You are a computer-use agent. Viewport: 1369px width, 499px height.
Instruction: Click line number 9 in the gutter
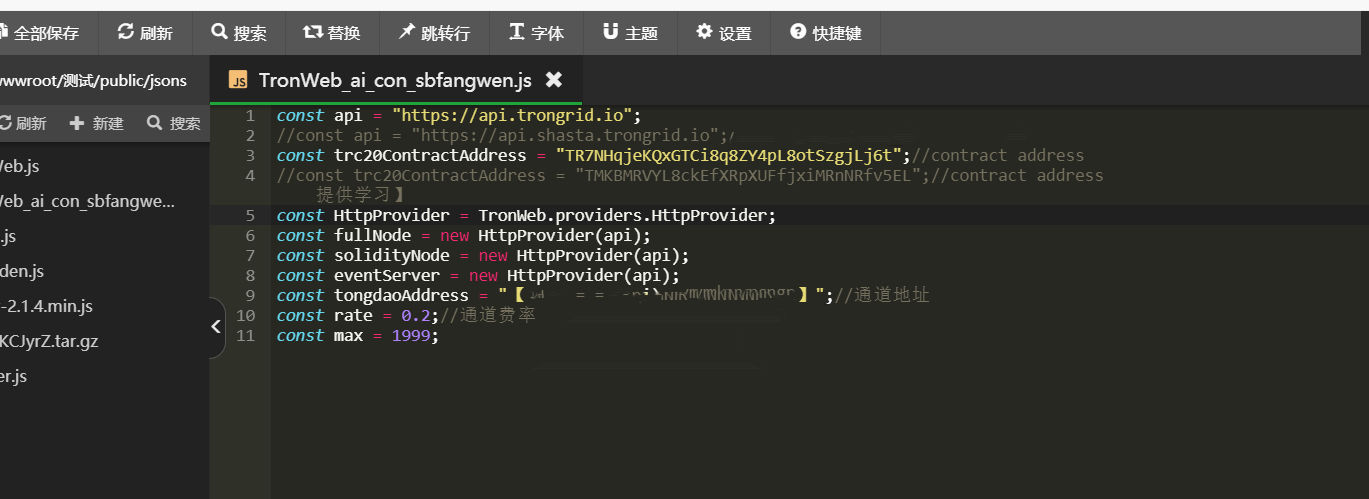tap(251, 295)
